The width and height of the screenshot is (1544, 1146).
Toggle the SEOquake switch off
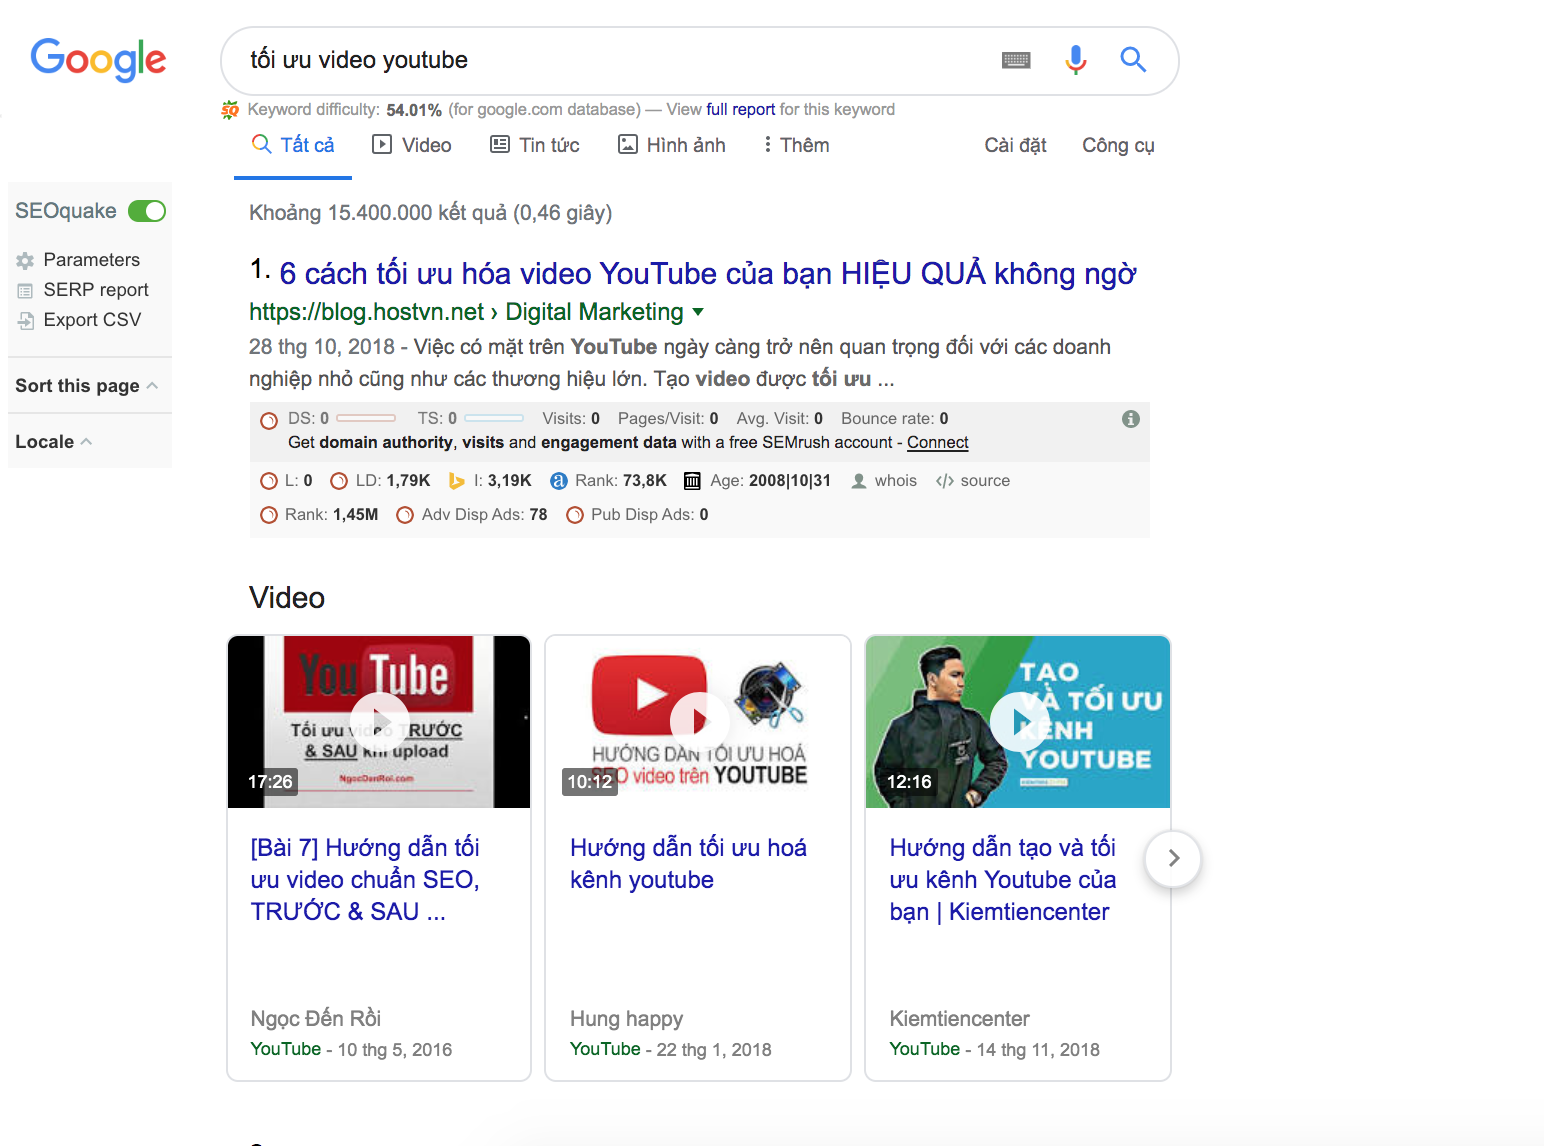(x=147, y=211)
